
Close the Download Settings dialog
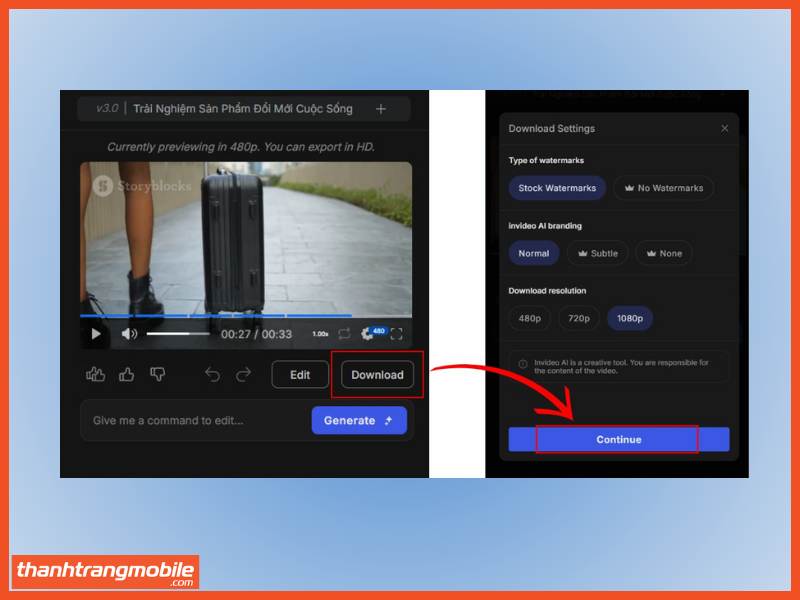pos(724,129)
